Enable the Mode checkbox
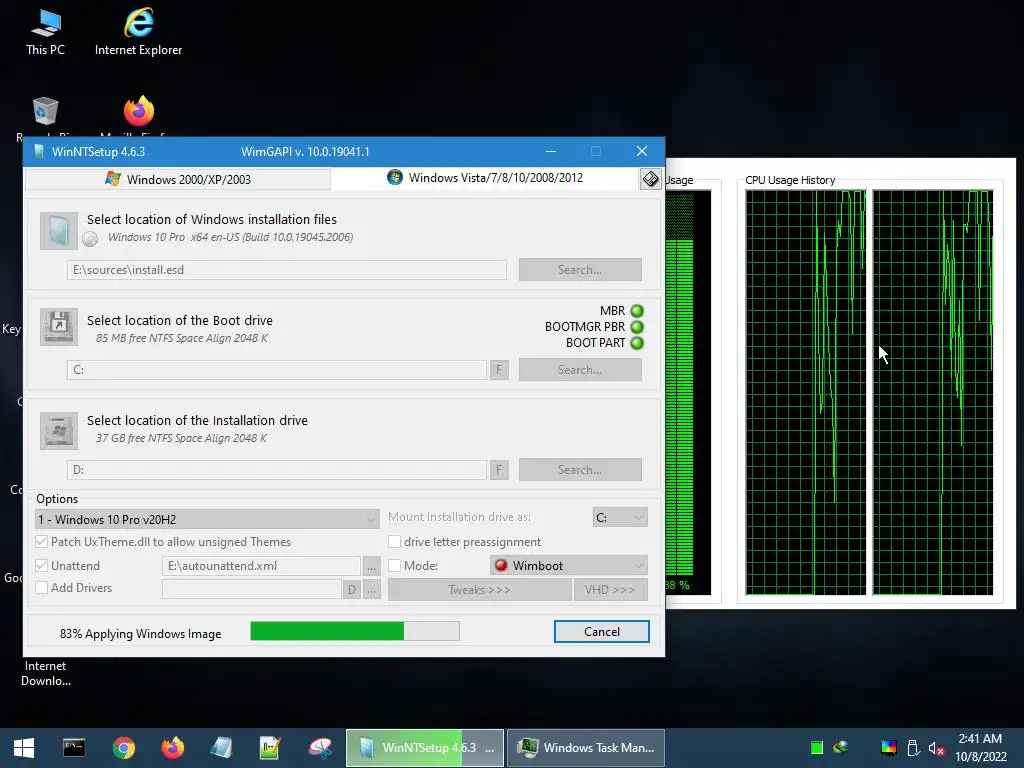Screen dimensions: 1024x768 (x=394, y=566)
